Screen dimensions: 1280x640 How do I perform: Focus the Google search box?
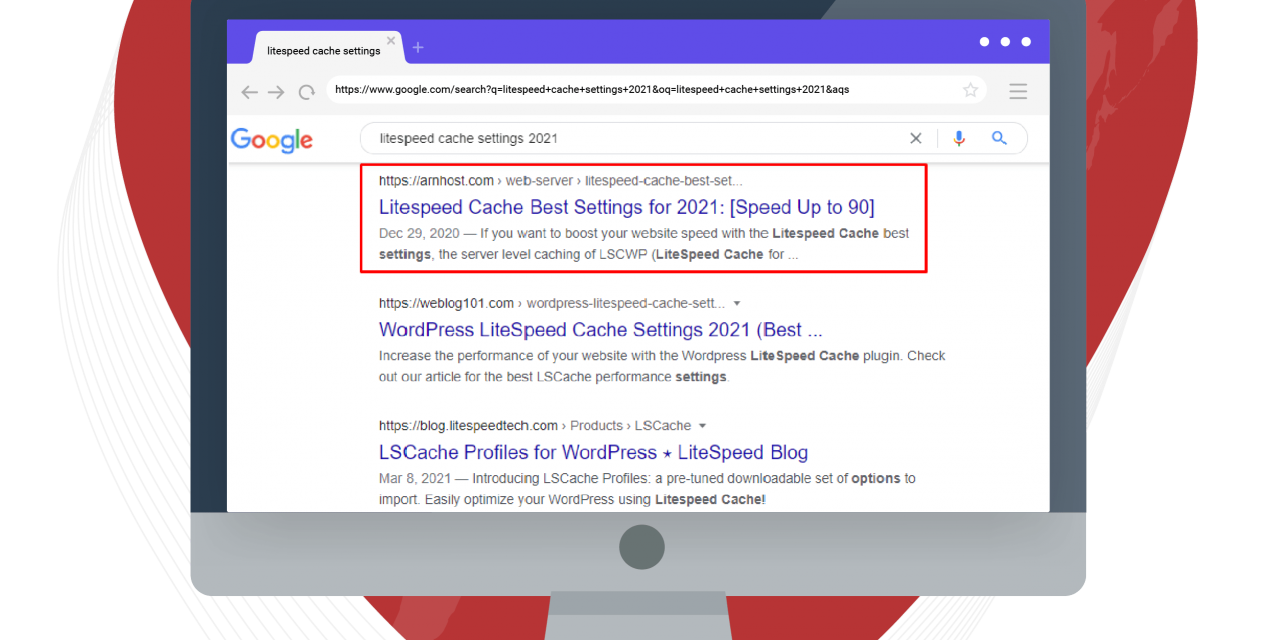pyautogui.click(x=630, y=139)
